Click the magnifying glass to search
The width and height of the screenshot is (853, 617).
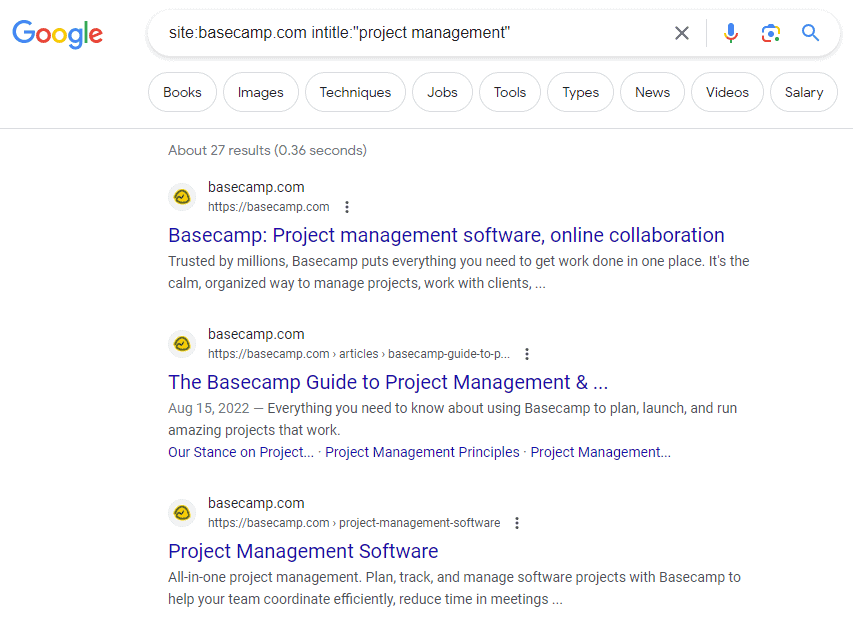[x=810, y=32]
